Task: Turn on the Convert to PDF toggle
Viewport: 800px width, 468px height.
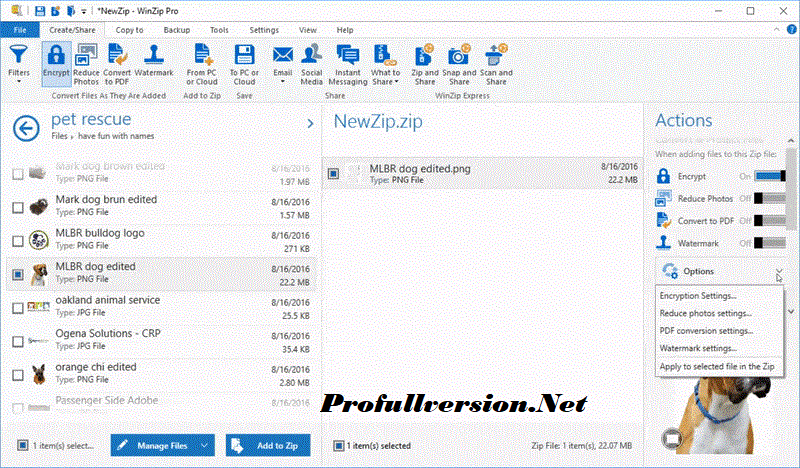Action: [x=770, y=221]
